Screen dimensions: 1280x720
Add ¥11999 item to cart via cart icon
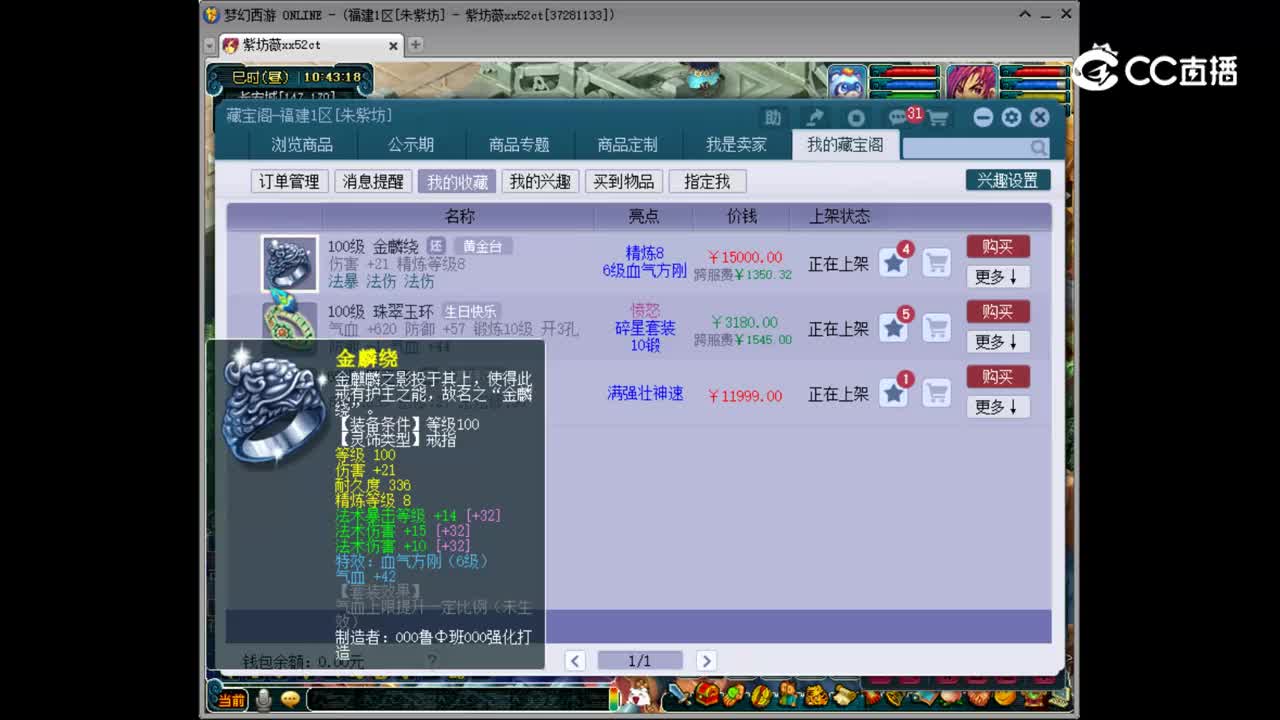click(937, 394)
